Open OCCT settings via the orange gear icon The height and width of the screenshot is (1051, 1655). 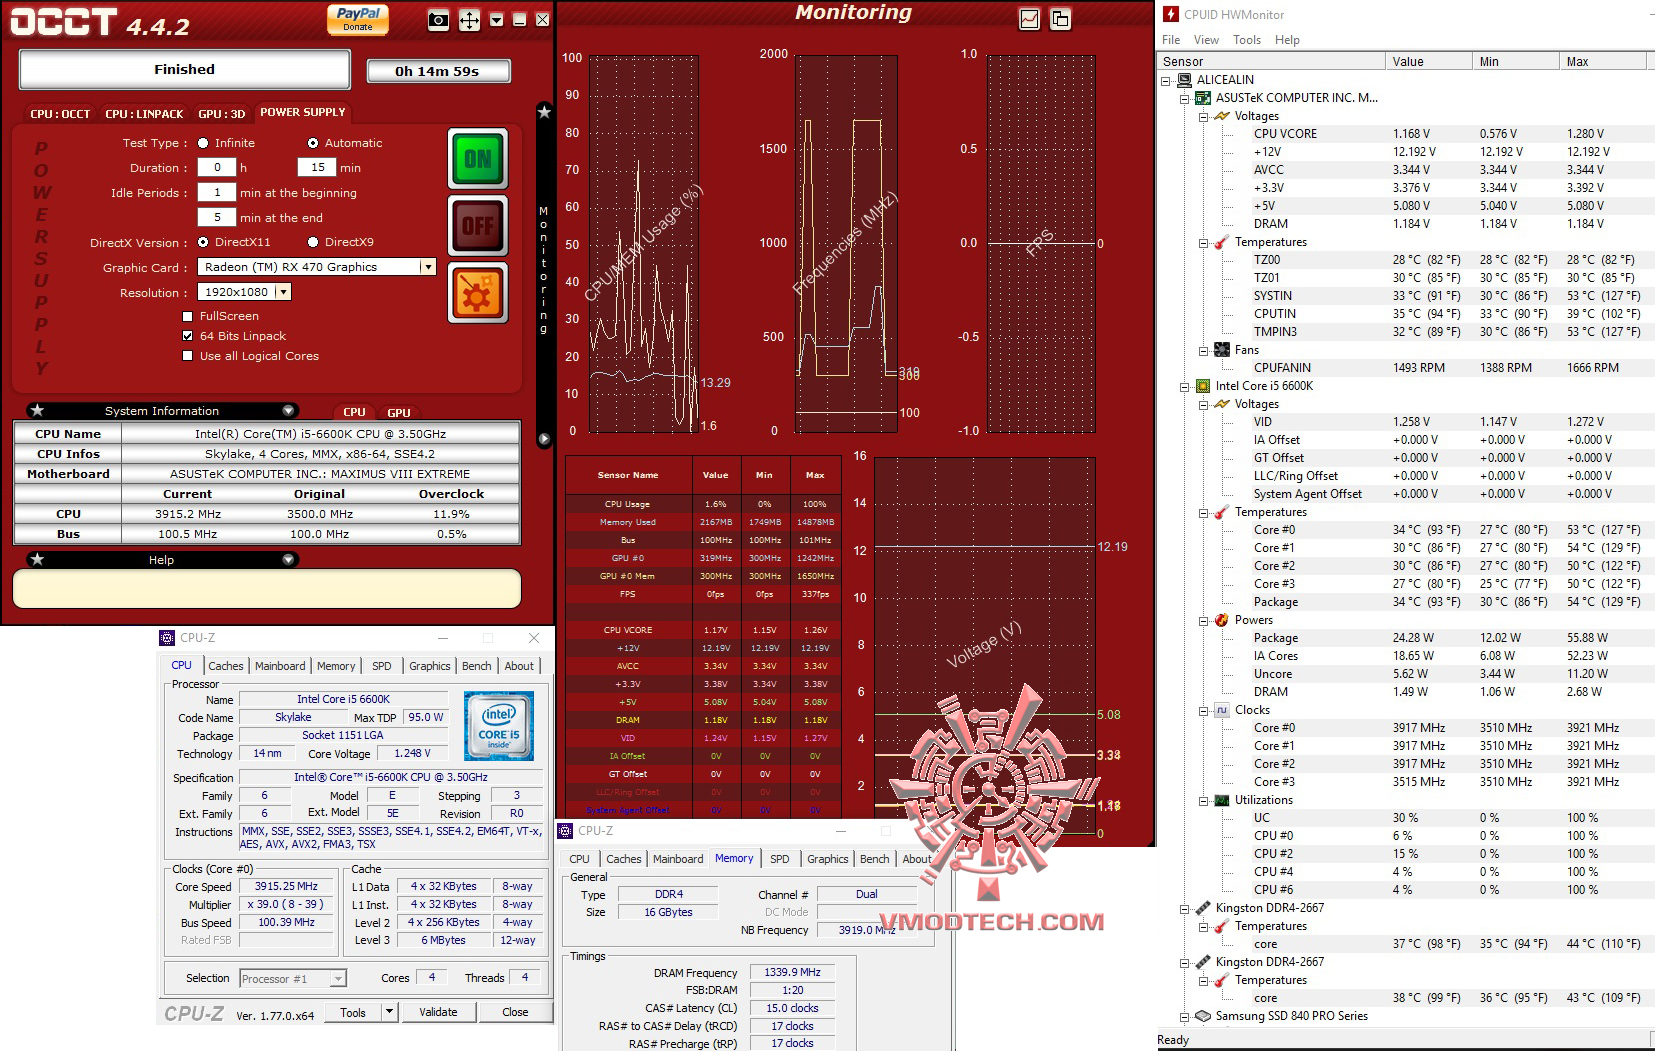478,294
